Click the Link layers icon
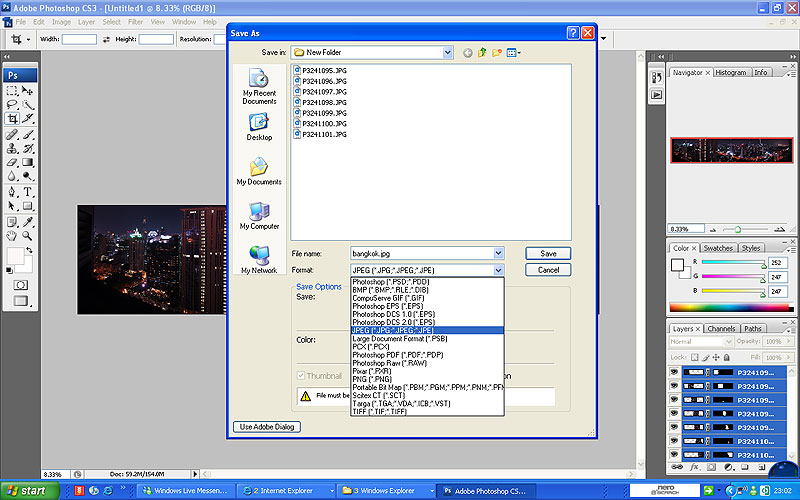The image size is (800, 500). coord(677,467)
